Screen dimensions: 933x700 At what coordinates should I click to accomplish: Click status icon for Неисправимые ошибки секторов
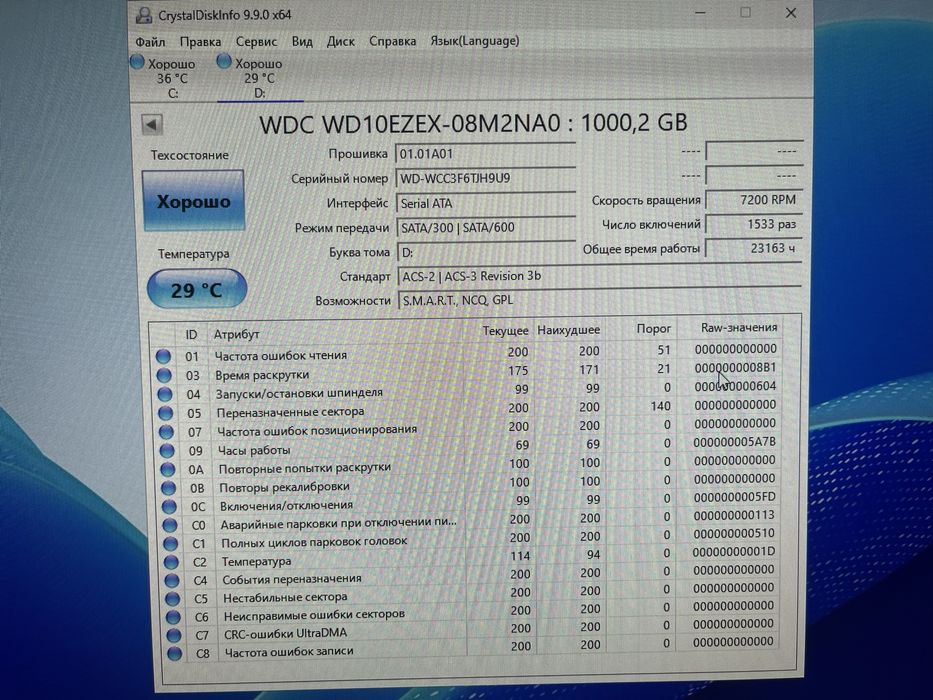173,617
